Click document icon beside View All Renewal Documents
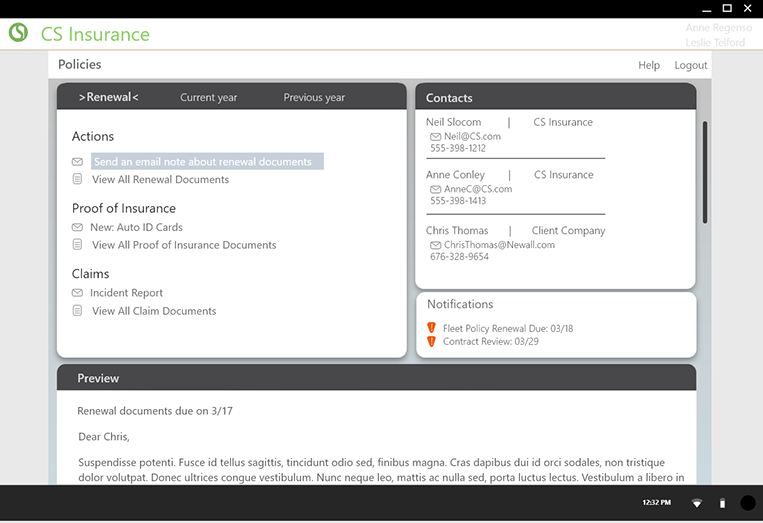This screenshot has height=523, width=763. [x=77, y=180]
